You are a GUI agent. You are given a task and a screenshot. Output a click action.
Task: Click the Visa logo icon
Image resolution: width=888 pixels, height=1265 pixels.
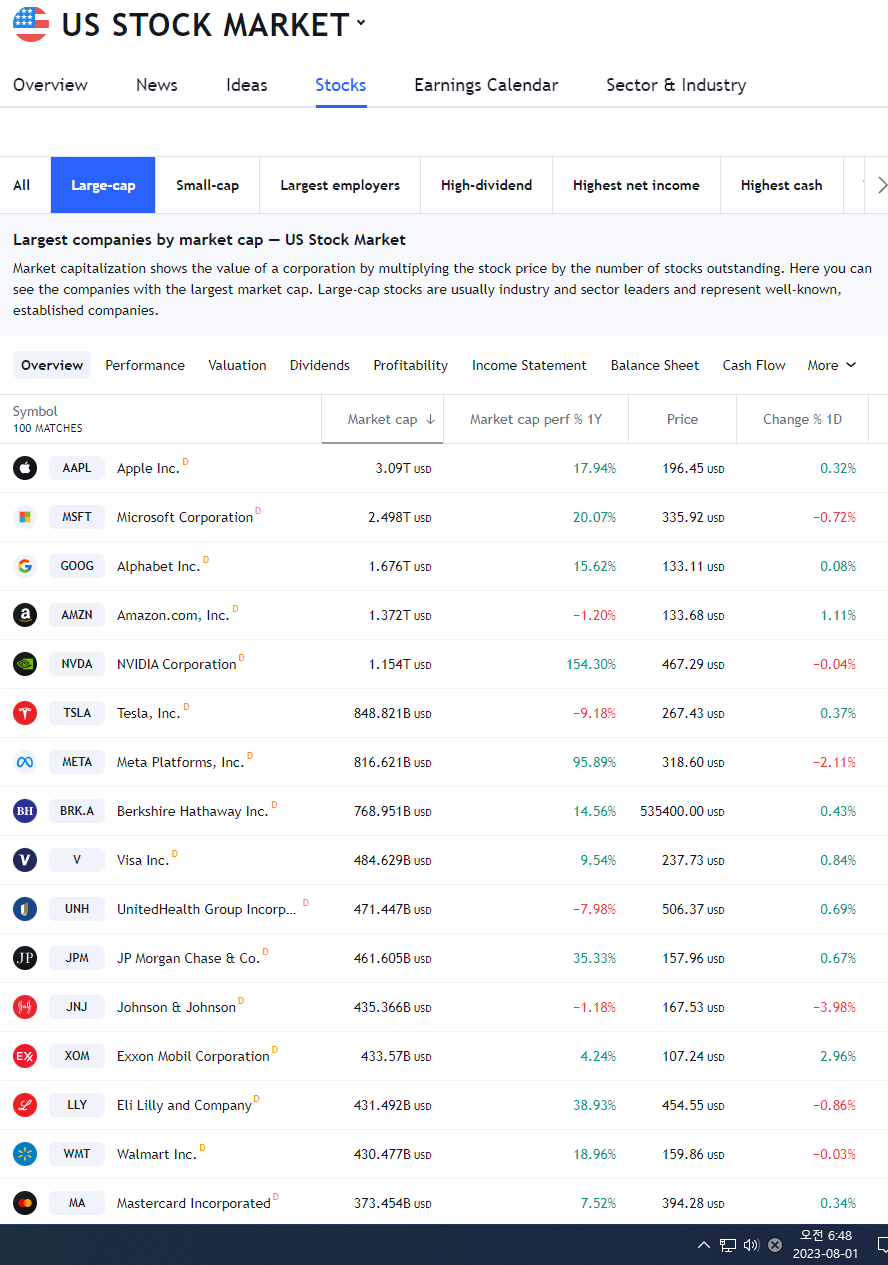pyautogui.click(x=25, y=860)
